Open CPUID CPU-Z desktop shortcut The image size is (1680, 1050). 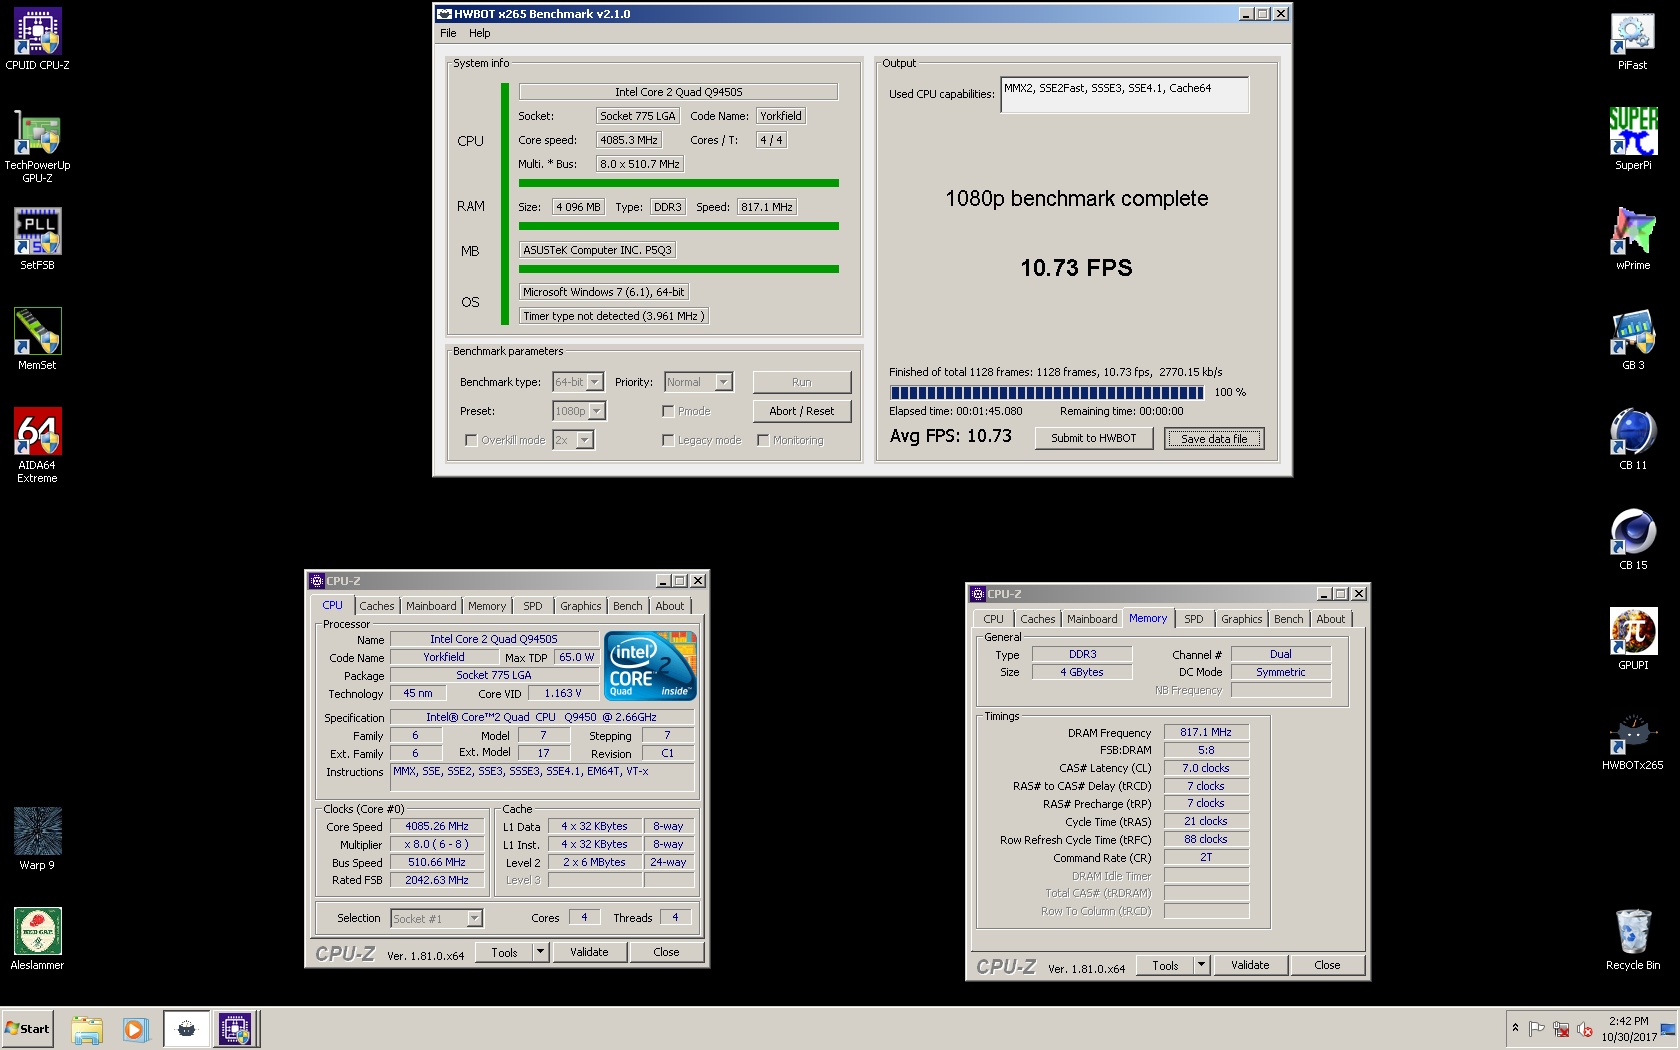(x=37, y=40)
